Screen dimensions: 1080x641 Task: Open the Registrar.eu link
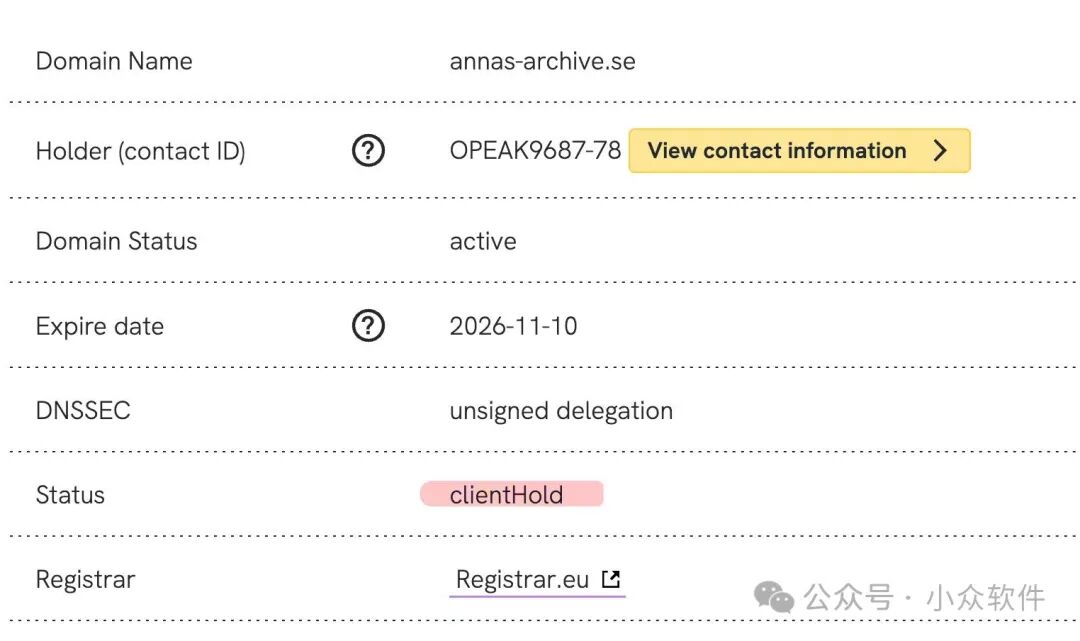[522, 580]
